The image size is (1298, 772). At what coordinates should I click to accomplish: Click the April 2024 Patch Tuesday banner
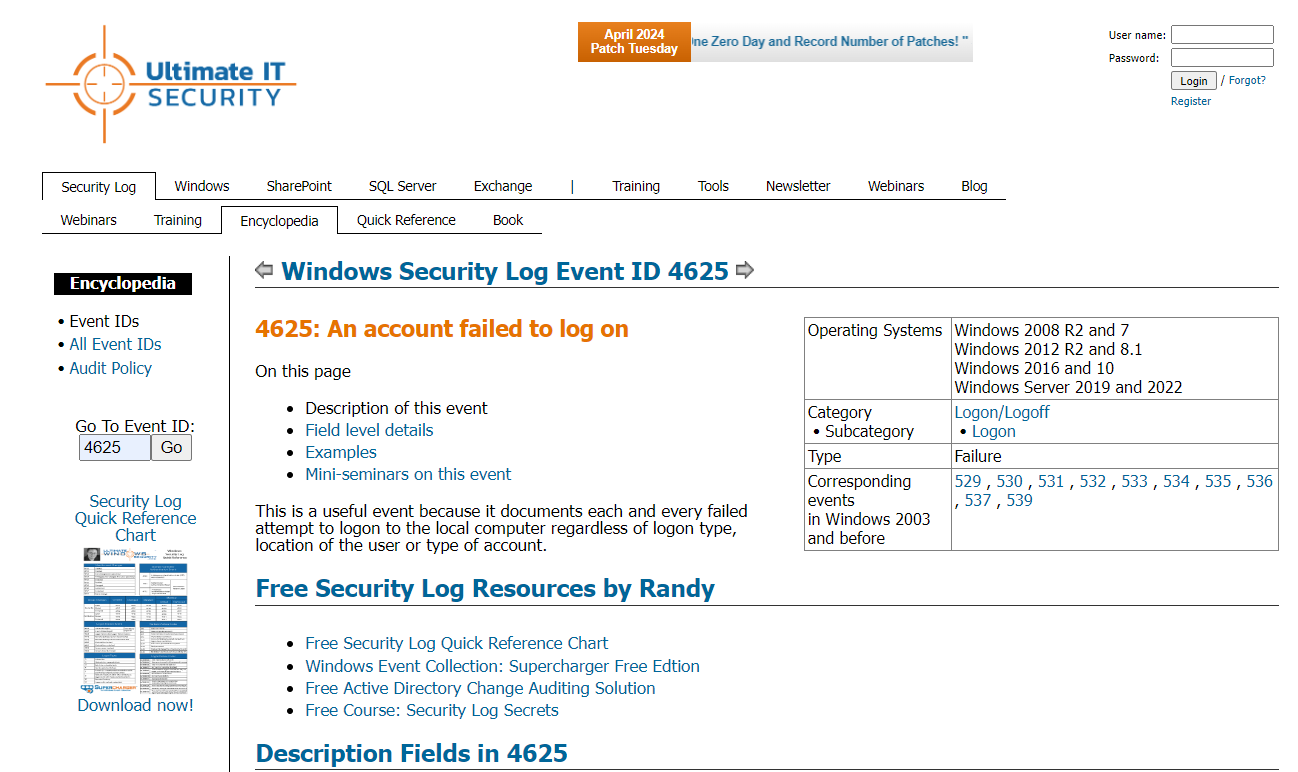634,42
